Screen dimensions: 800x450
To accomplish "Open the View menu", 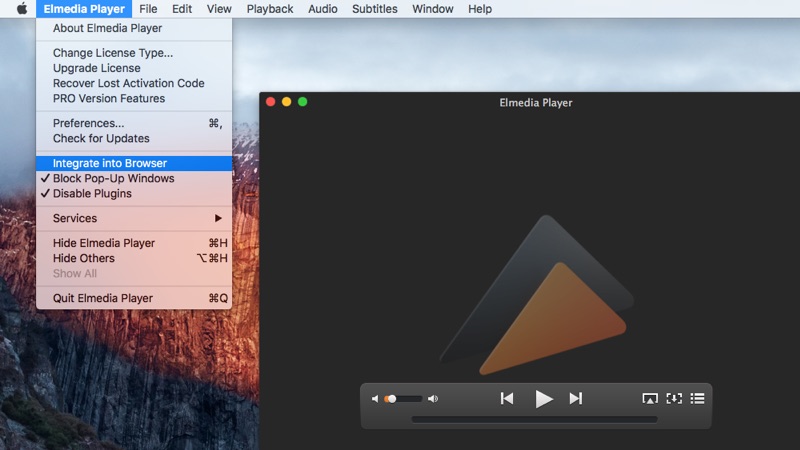I will pyautogui.click(x=219, y=9).
